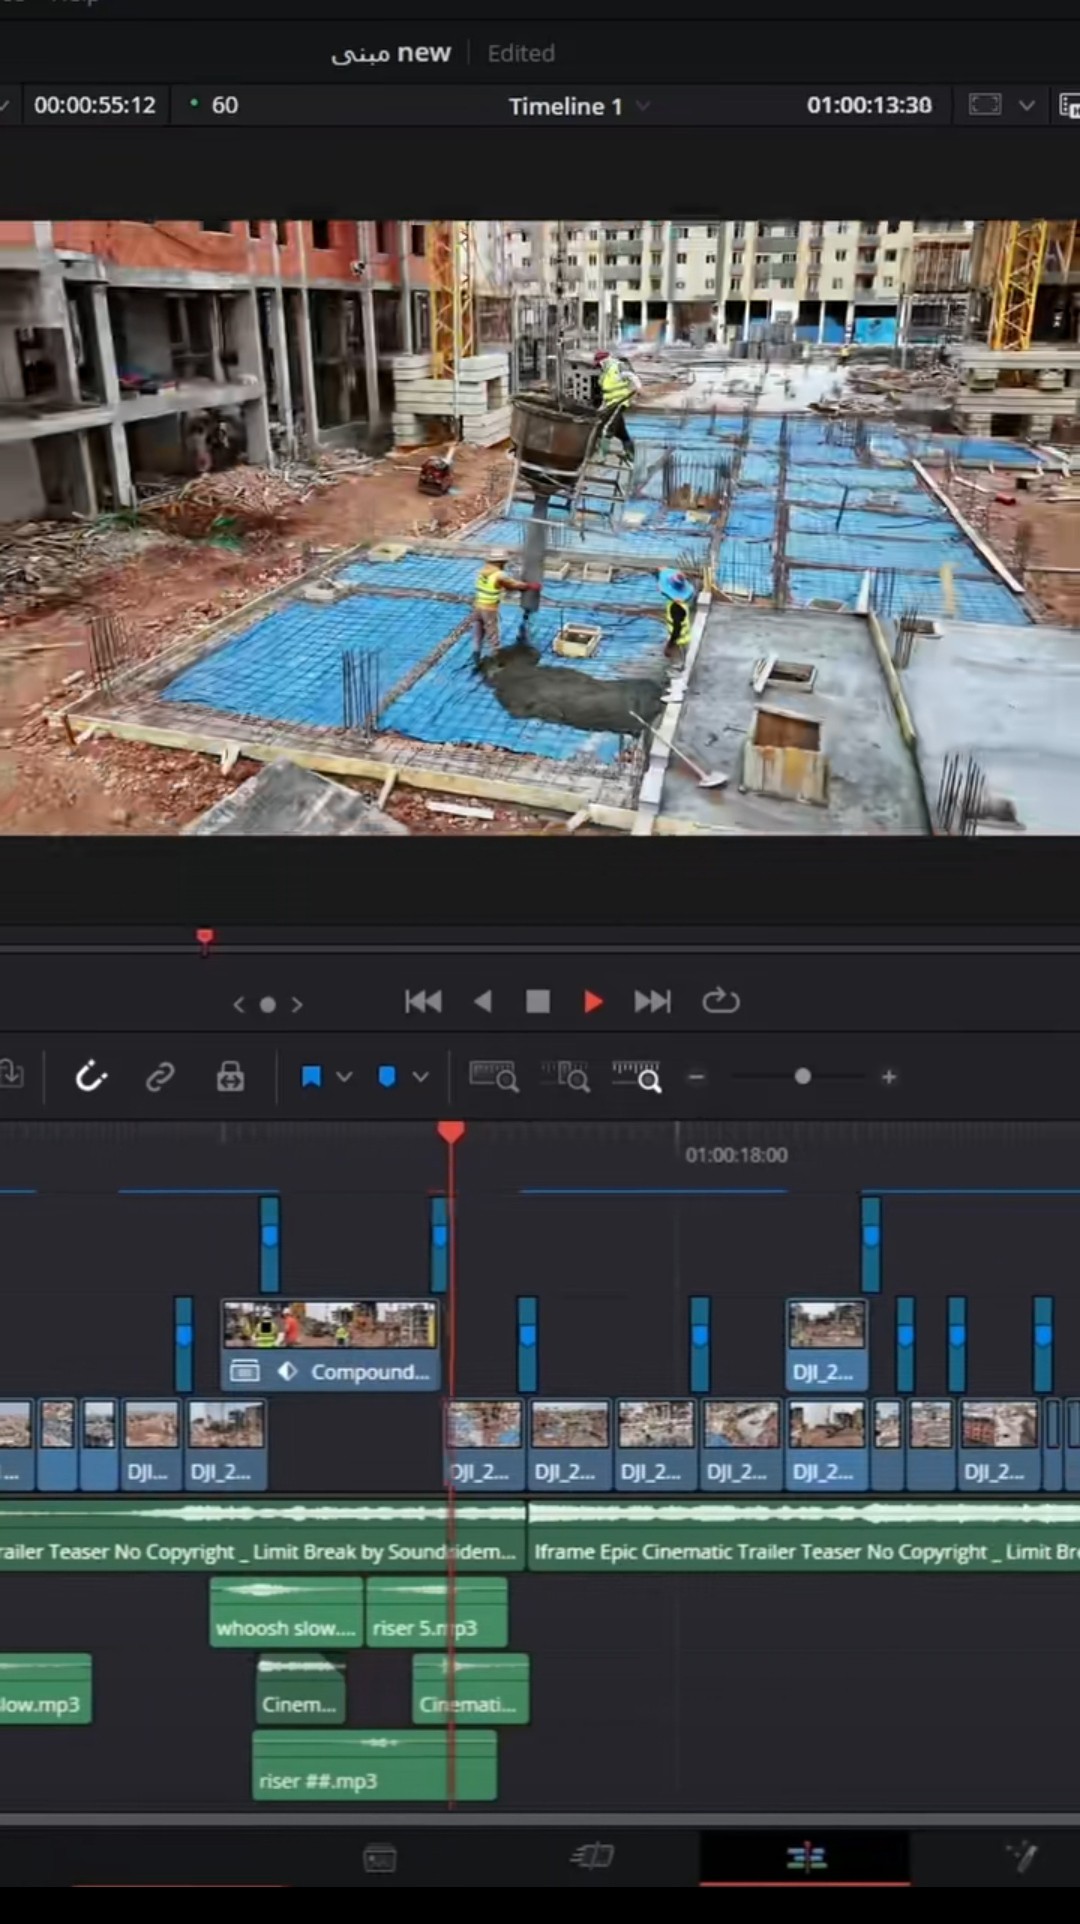Switch to the Fusion page tab

pyautogui.click(x=1022, y=1857)
